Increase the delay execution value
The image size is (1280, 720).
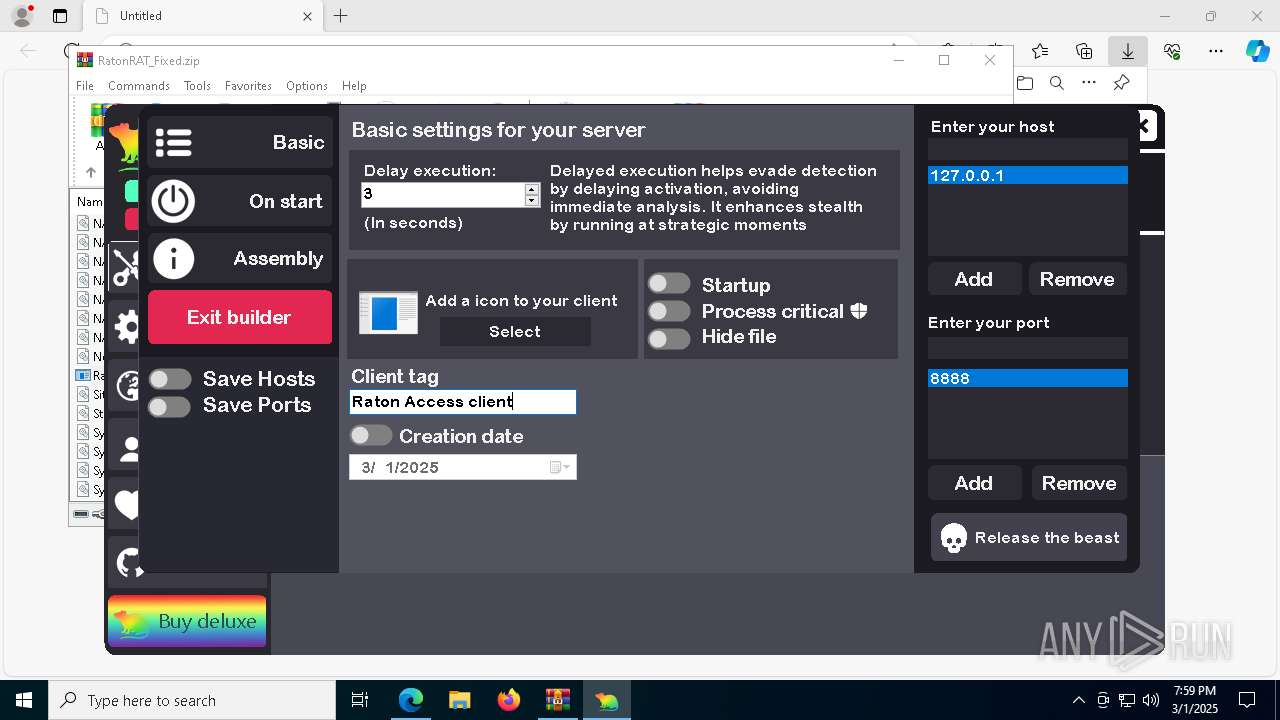(532, 188)
